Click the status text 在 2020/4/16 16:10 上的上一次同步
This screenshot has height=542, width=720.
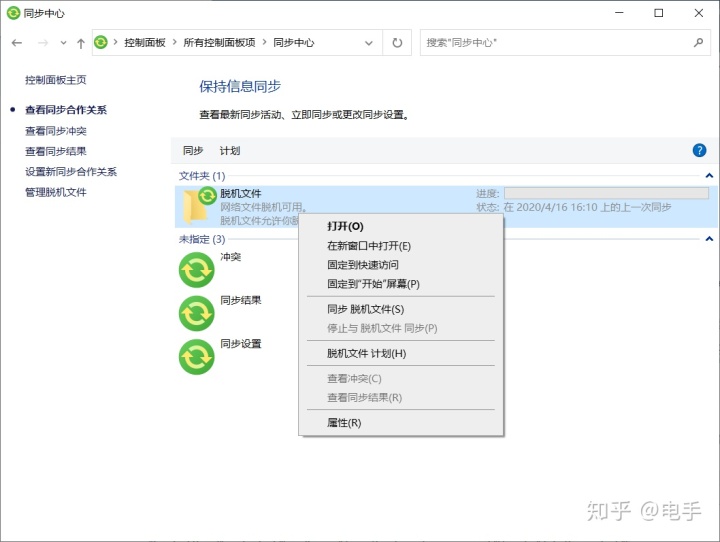[587, 207]
